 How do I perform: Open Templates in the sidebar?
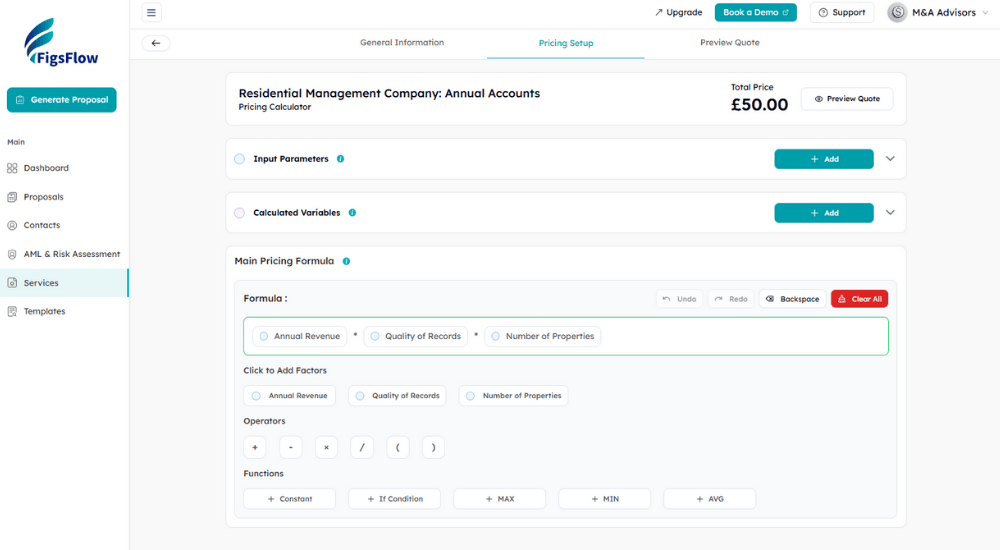pos(64,311)
